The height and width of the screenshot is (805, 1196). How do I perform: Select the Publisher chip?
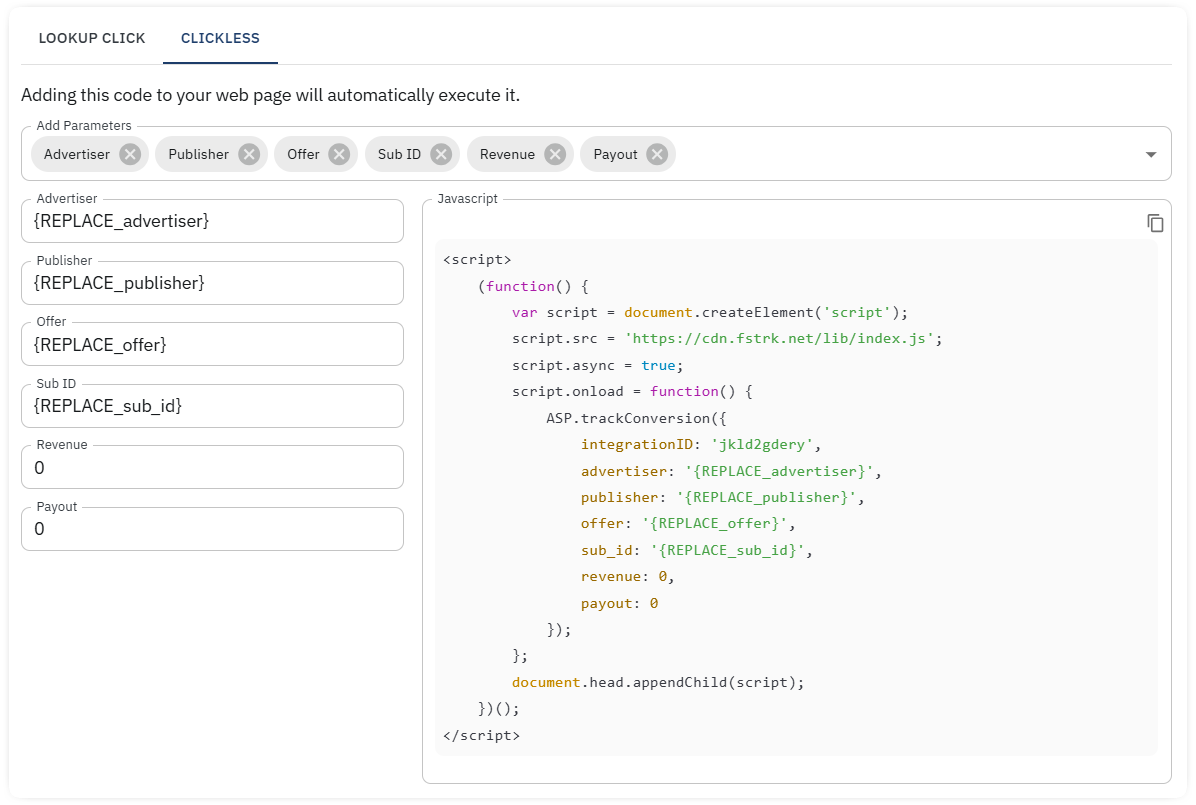[x=198, y=154]
